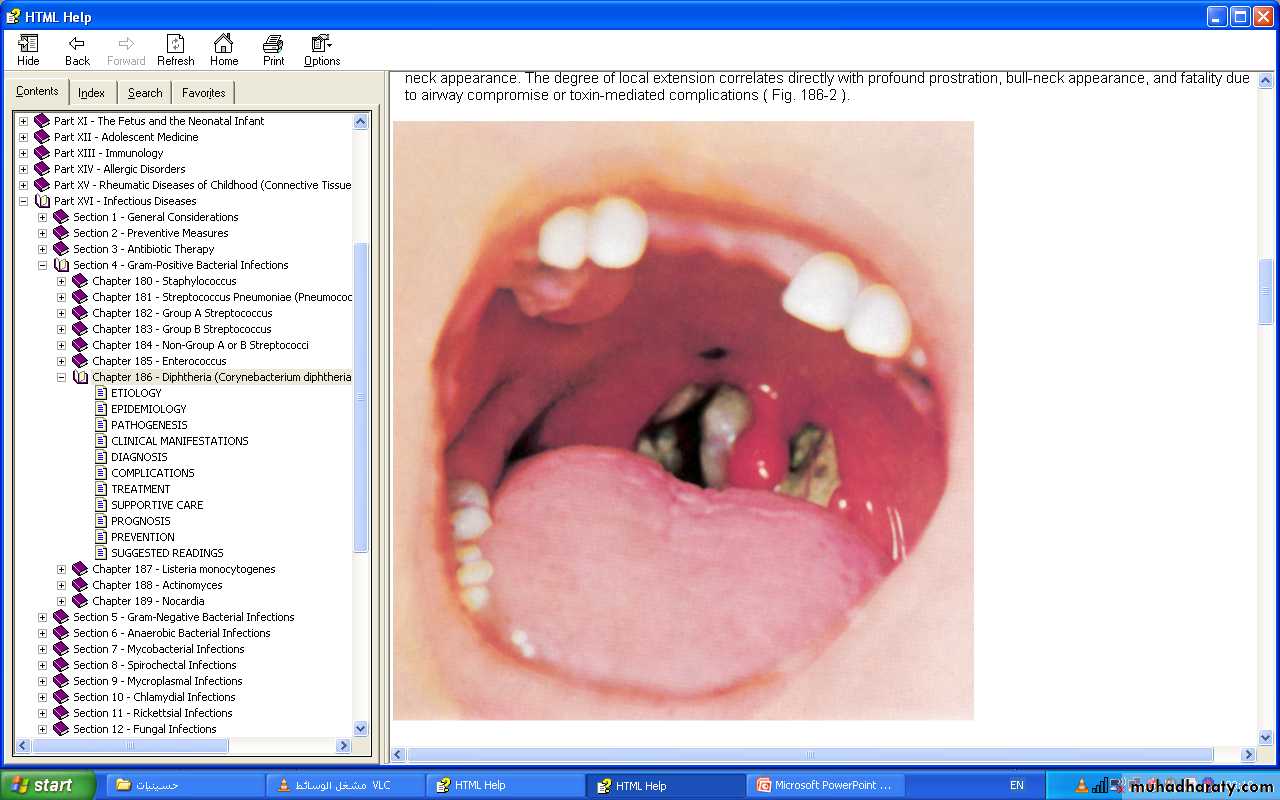Image resolution: width=1280 pixels, height=800 pixels.
Task: Expand Section 5 - Gram-Negative Bacterial Infections
Action: coord(42,617)
